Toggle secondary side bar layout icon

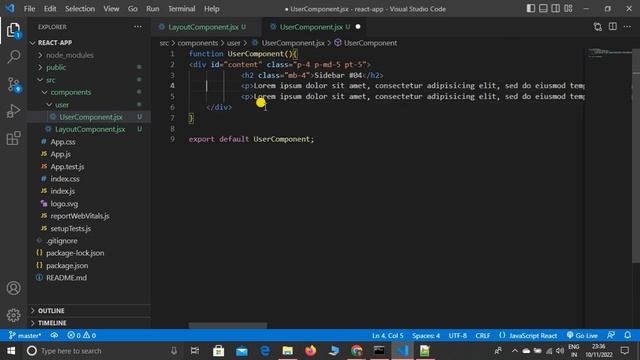[556, 9]
